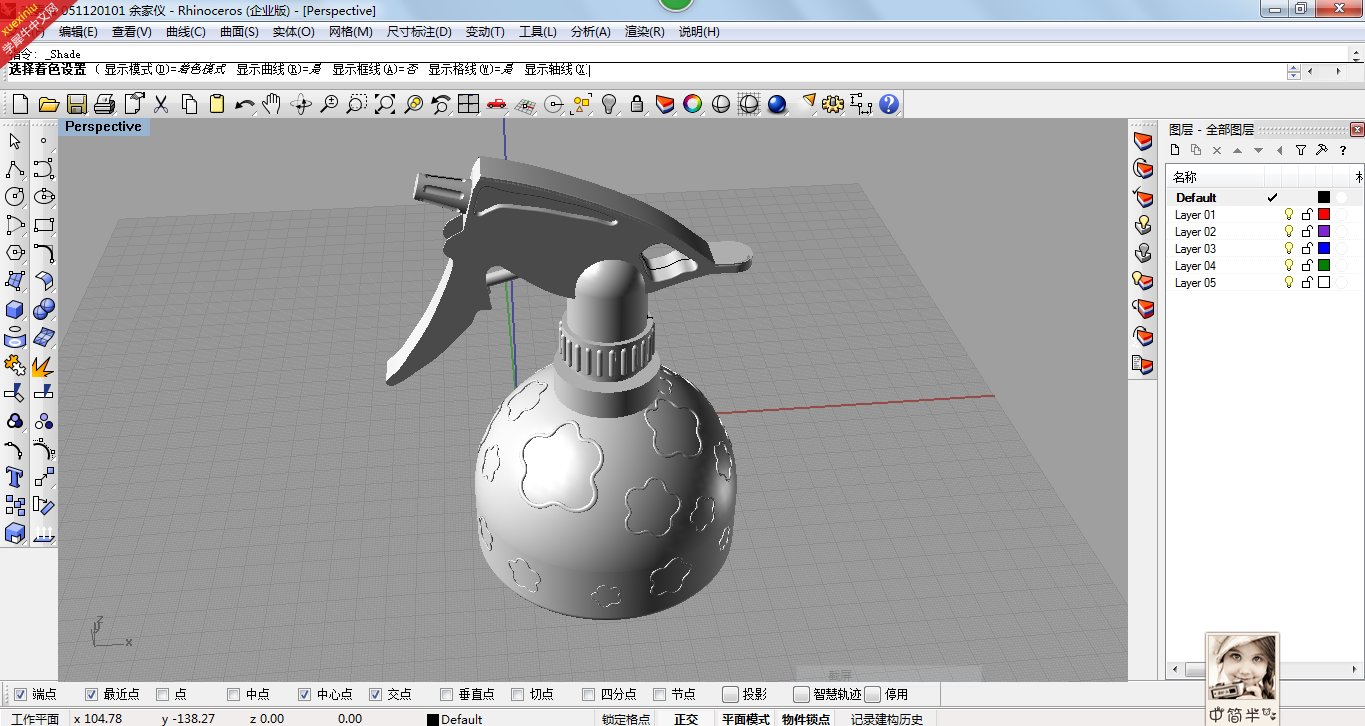Enable the 四分点 osnap checkbox
1365x726 pixels.
589,694
